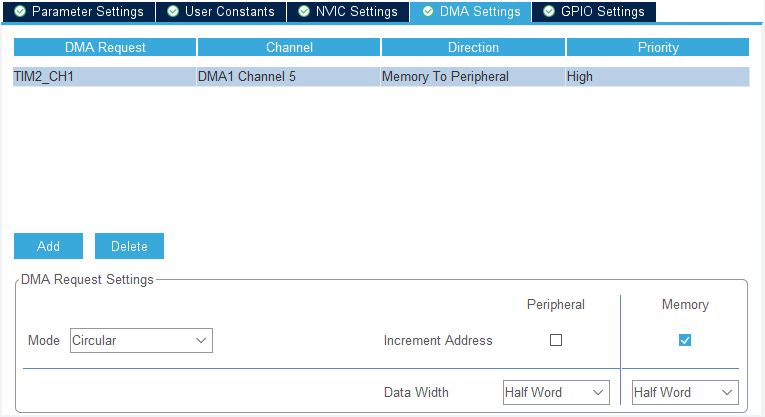
Task: Click the Memory To Peripheral direction cell
Action: point(473,77)
